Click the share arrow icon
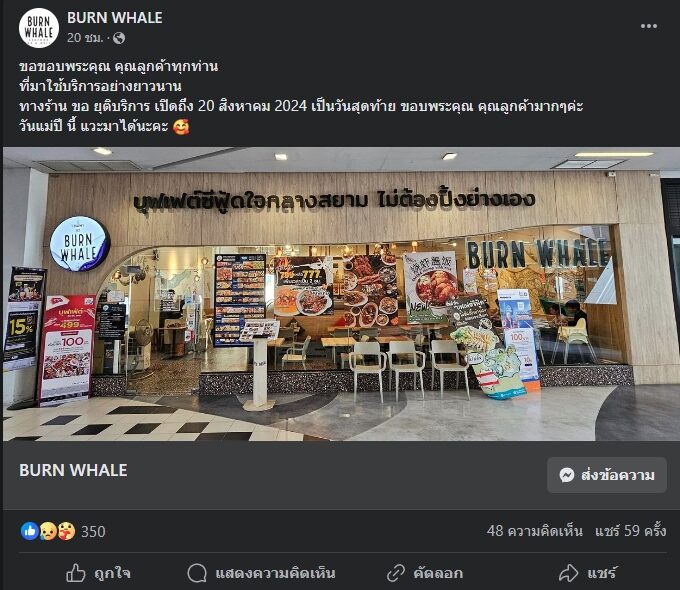 click(568, 573)
